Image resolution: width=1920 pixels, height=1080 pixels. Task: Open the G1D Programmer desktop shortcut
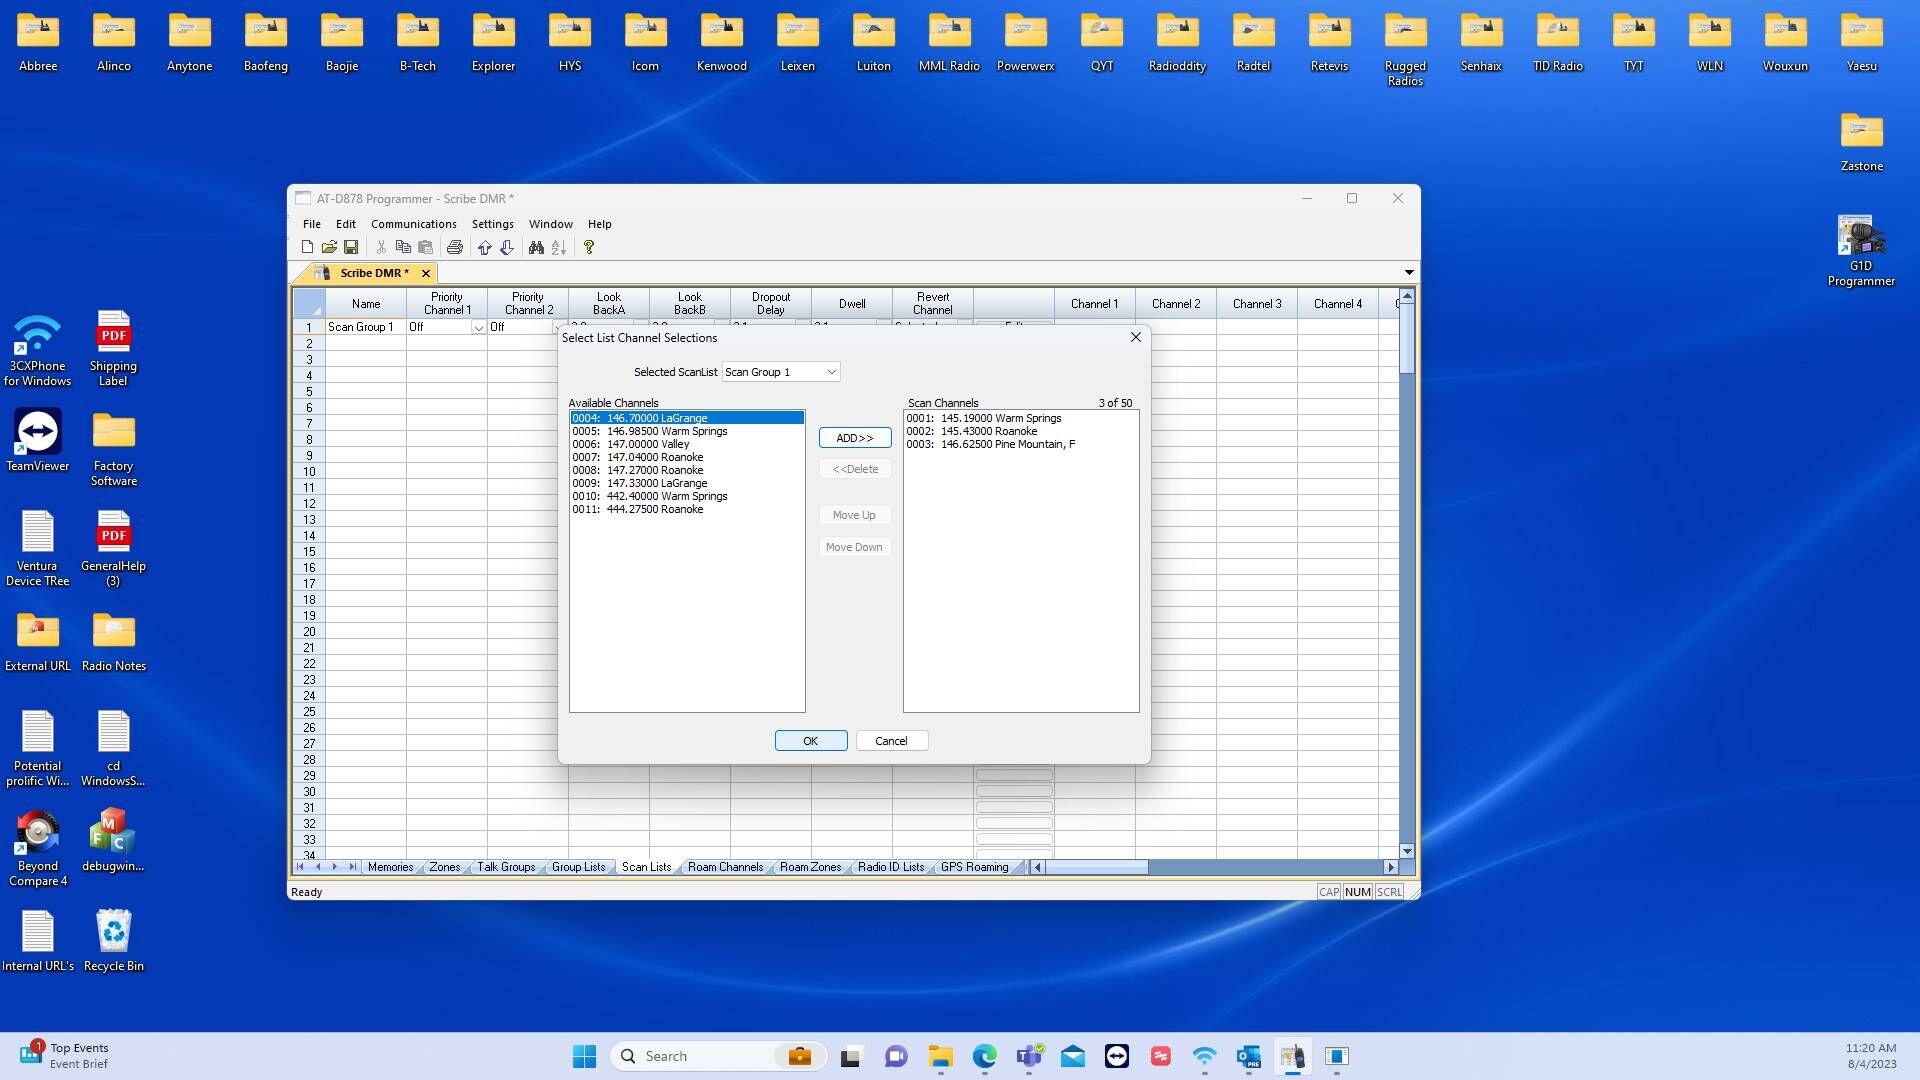[x=1861, y=250]
